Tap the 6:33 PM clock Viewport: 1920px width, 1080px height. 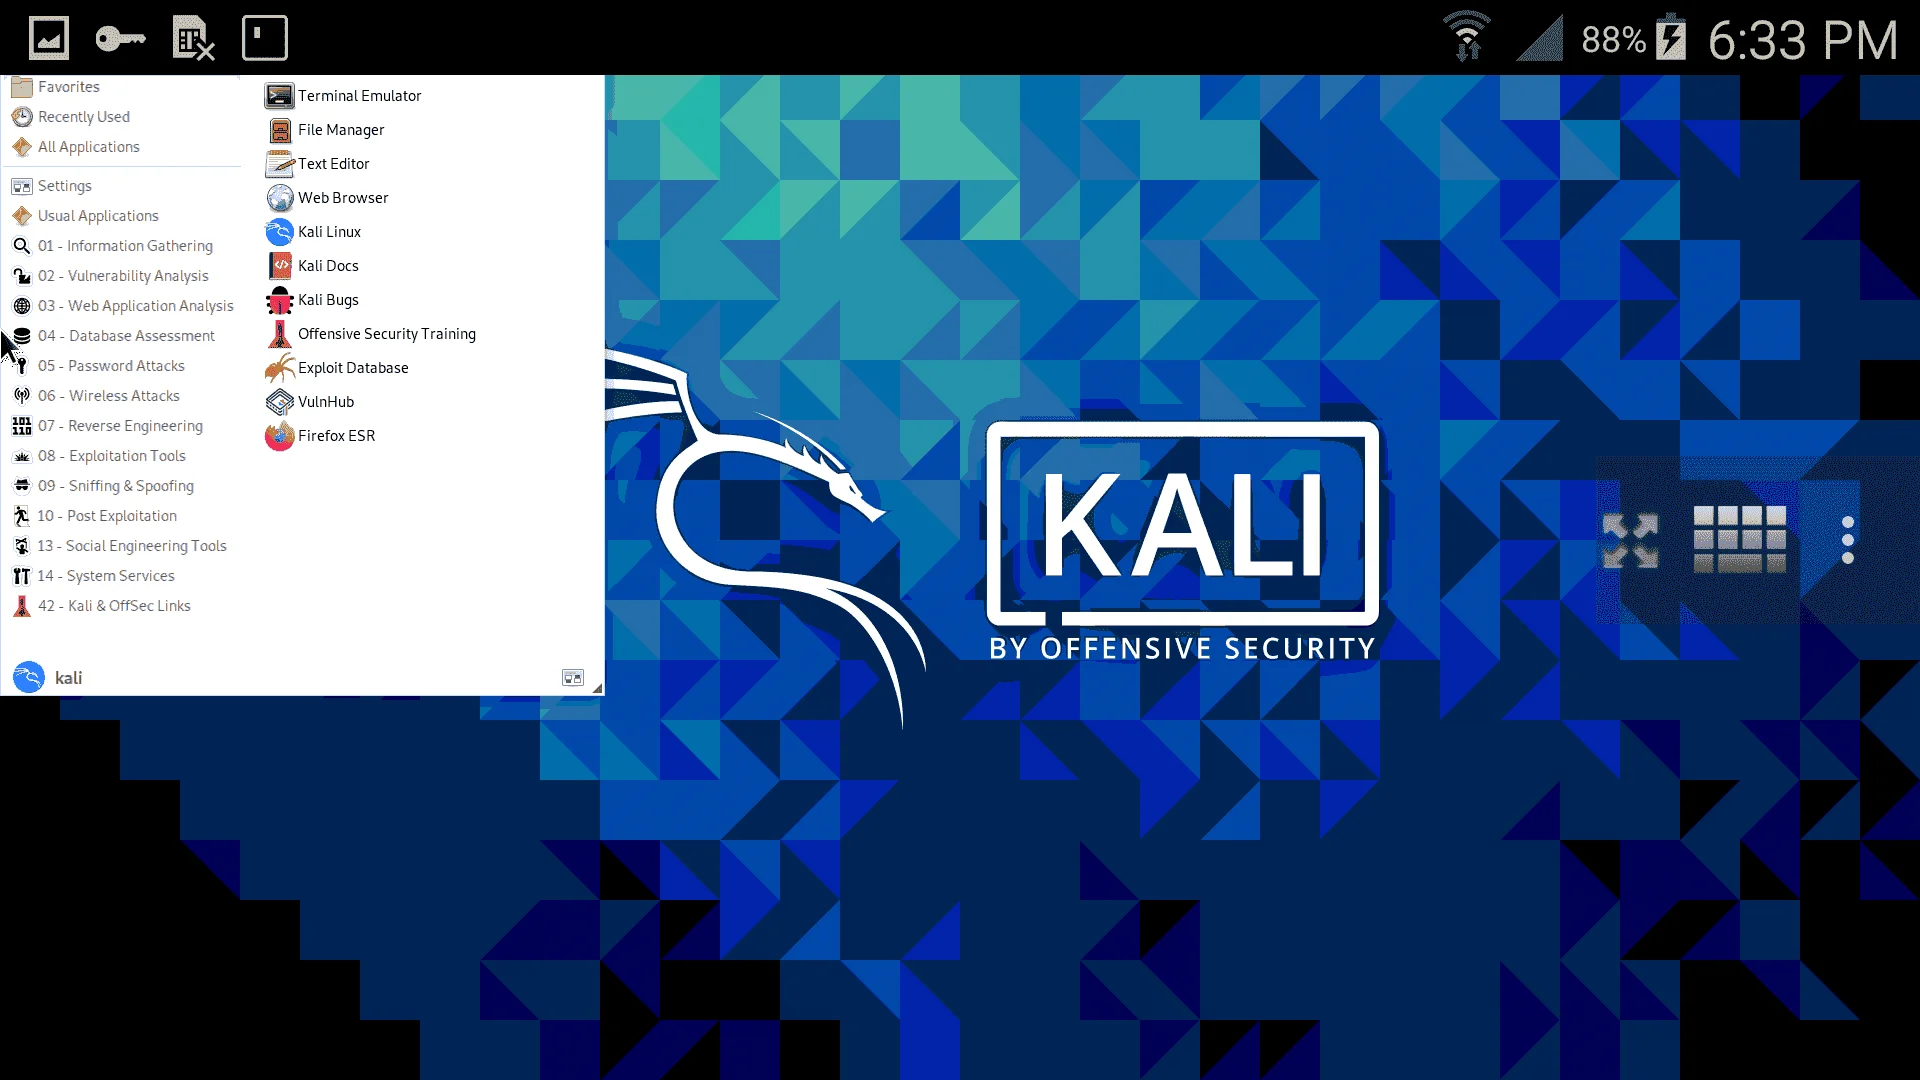[1802, 40]
